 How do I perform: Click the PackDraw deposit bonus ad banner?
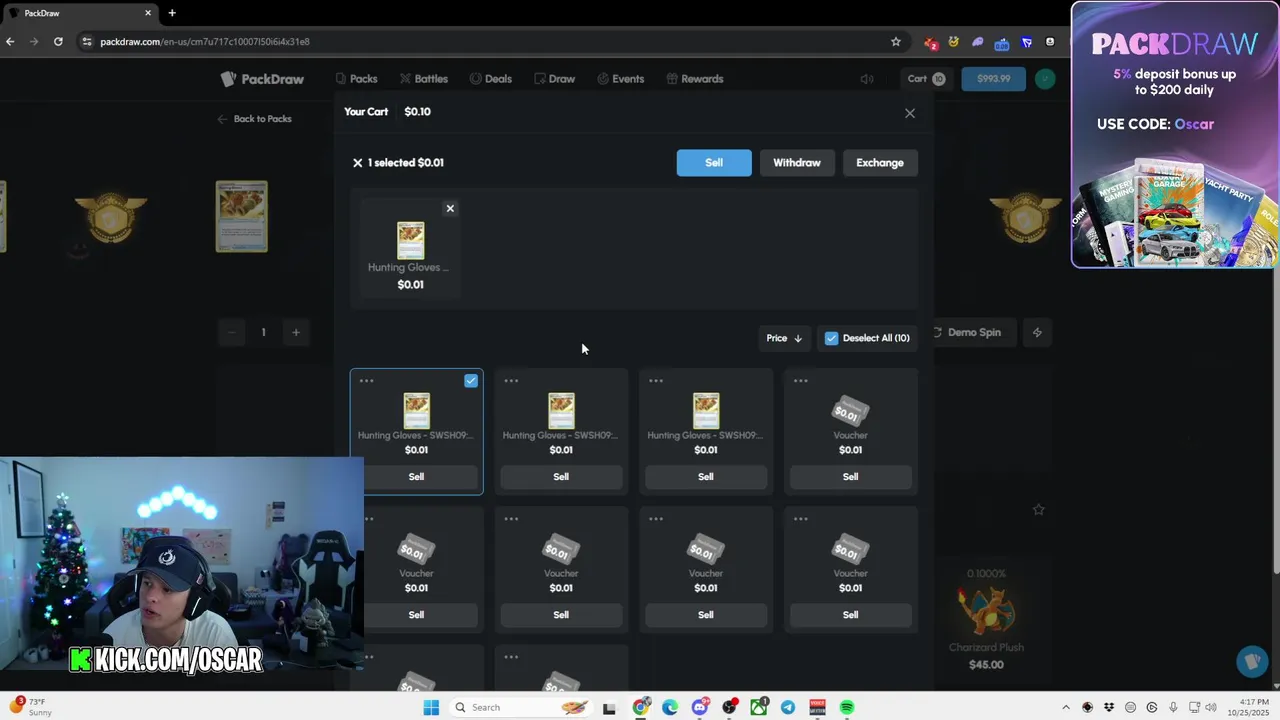click(1175, 135)
